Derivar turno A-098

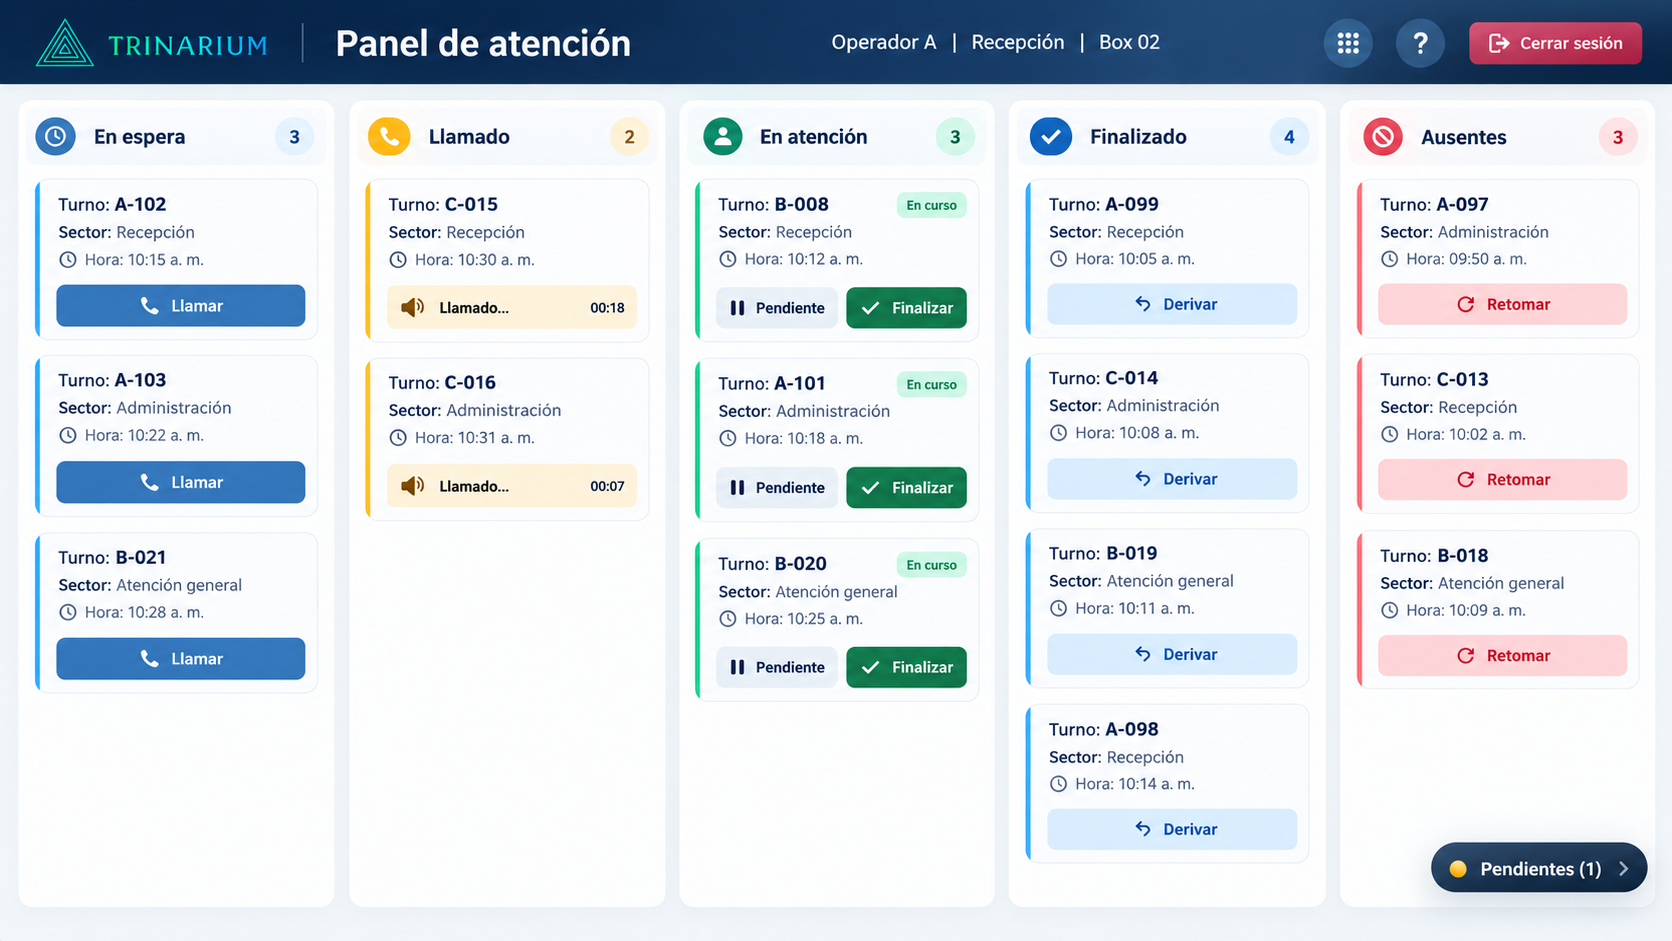click(x=1172, y=829)
